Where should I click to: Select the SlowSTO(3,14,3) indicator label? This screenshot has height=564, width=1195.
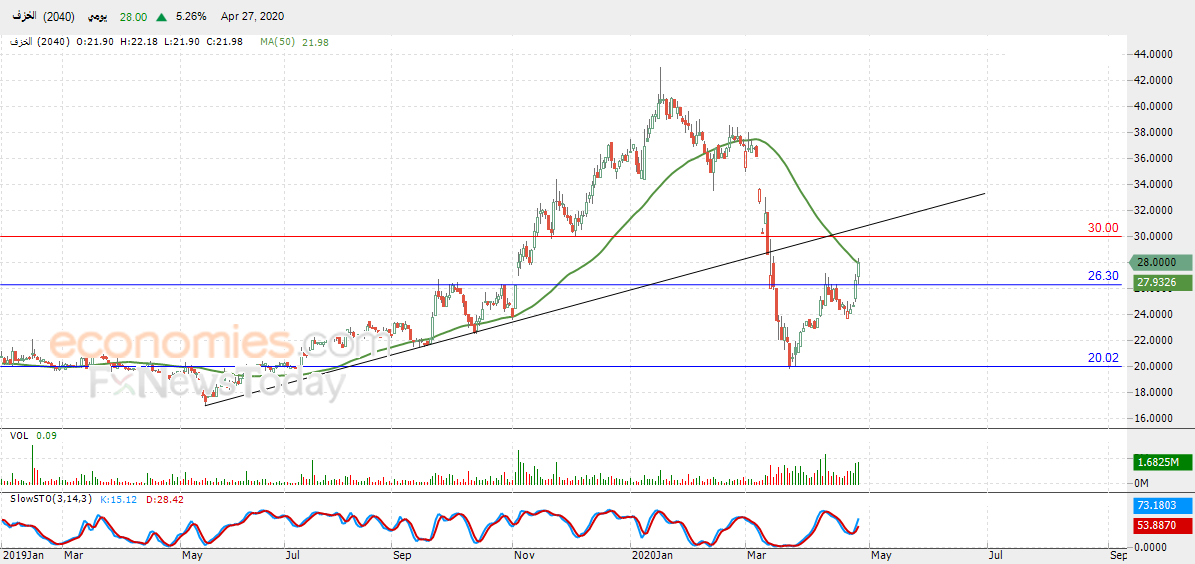52,498
